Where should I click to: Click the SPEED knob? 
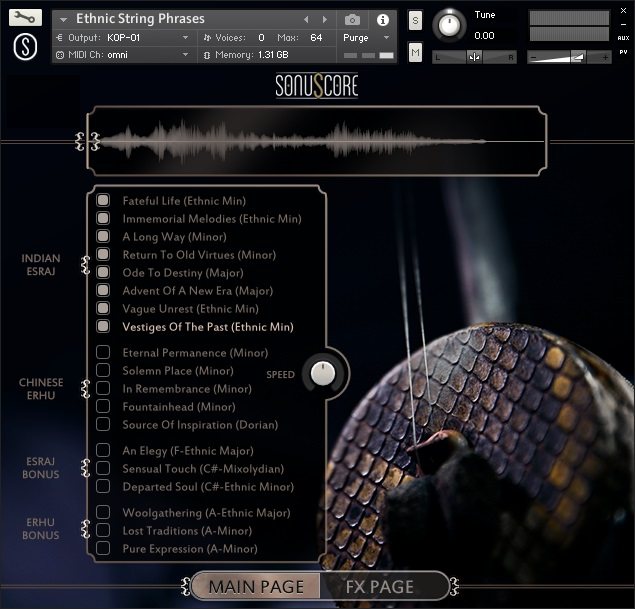323,373
